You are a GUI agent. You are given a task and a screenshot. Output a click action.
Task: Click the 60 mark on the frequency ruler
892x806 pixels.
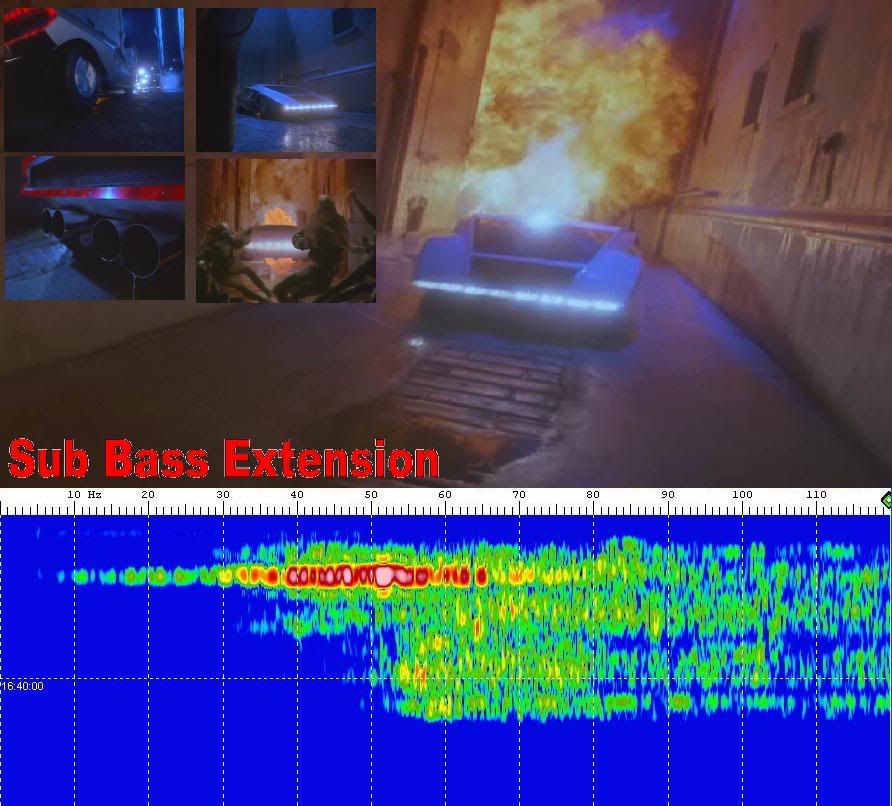click(x=445, y=495)
